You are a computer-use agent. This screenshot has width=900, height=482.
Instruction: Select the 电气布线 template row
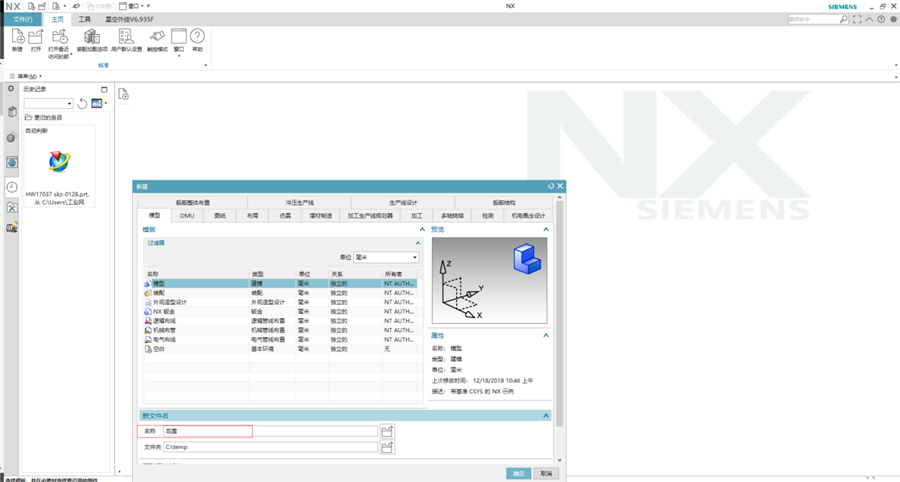[x=280, y=339]
